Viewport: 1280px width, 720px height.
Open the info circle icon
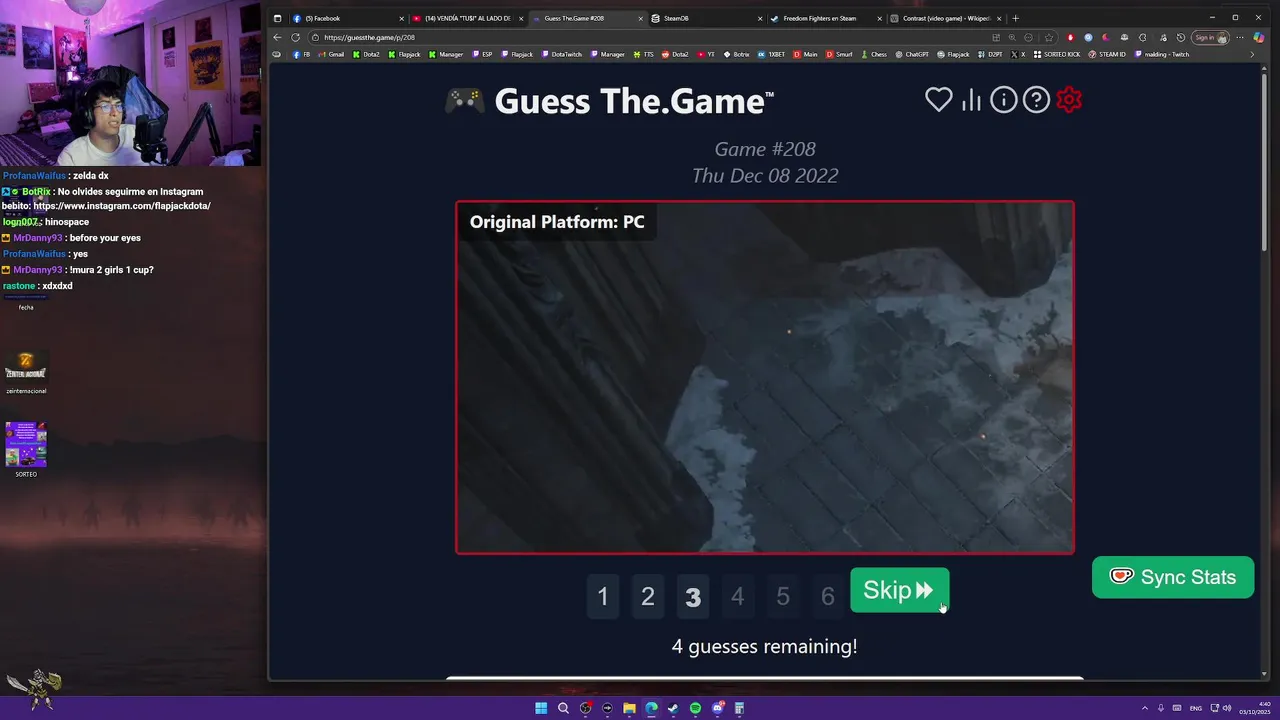point(1004,100)
